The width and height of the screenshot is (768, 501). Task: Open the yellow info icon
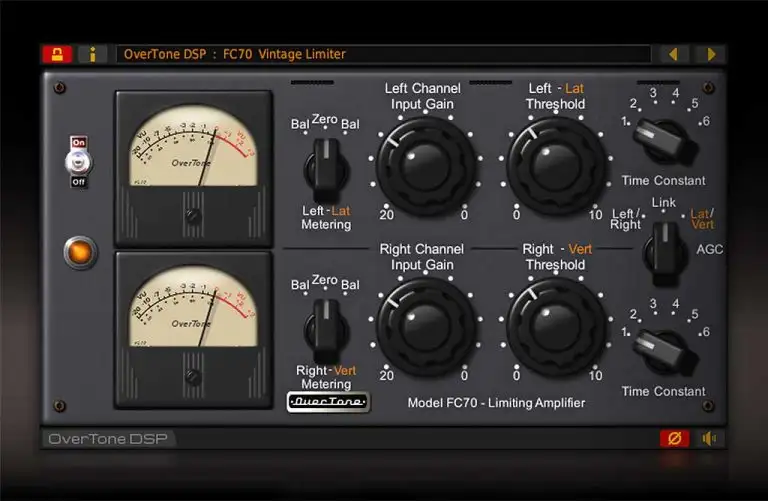92,54
